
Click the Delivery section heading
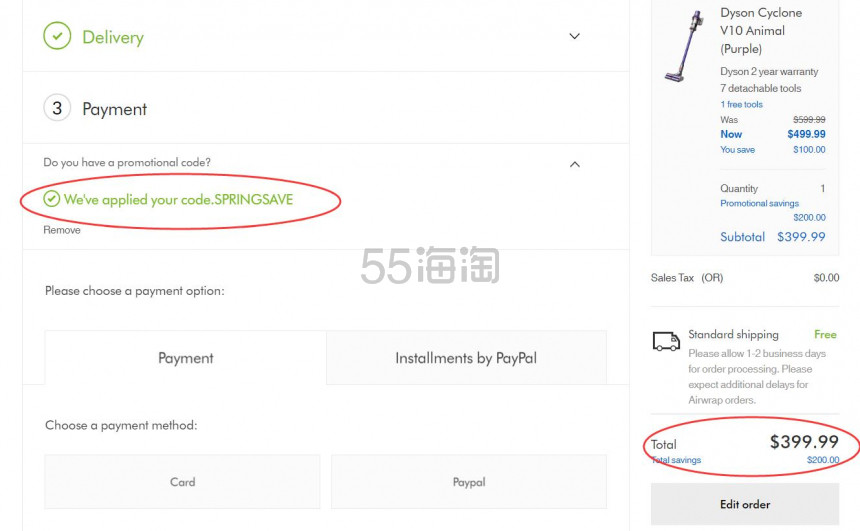(113, 37)
